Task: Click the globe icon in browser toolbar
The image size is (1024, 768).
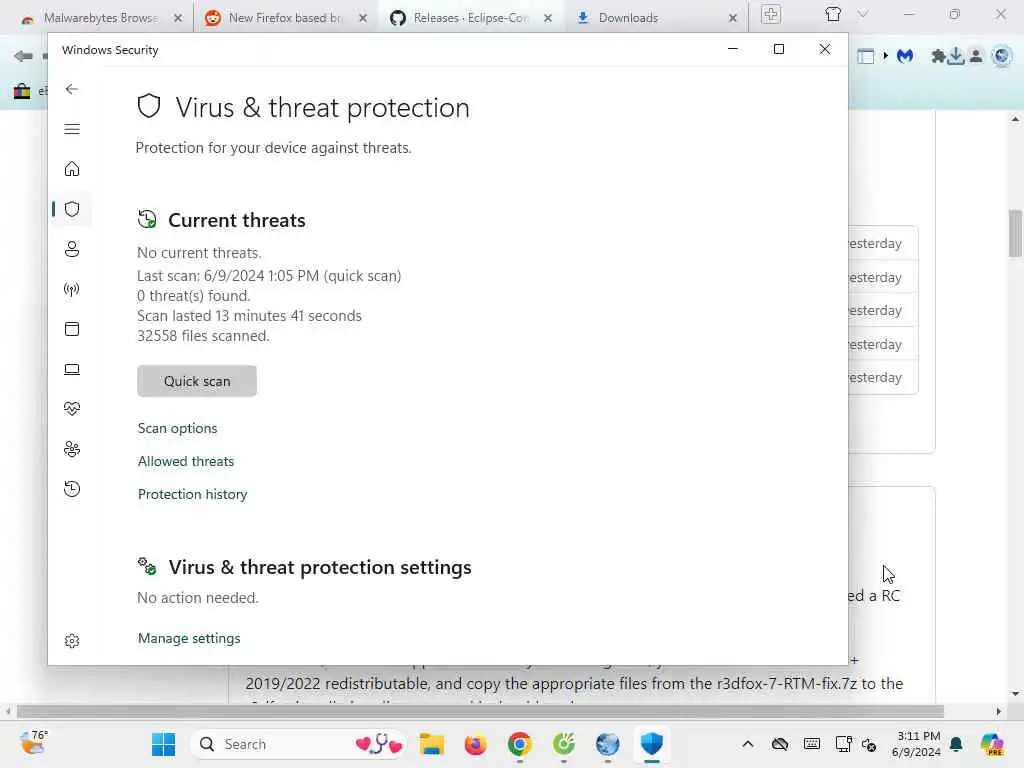Action: point(1001,56)
